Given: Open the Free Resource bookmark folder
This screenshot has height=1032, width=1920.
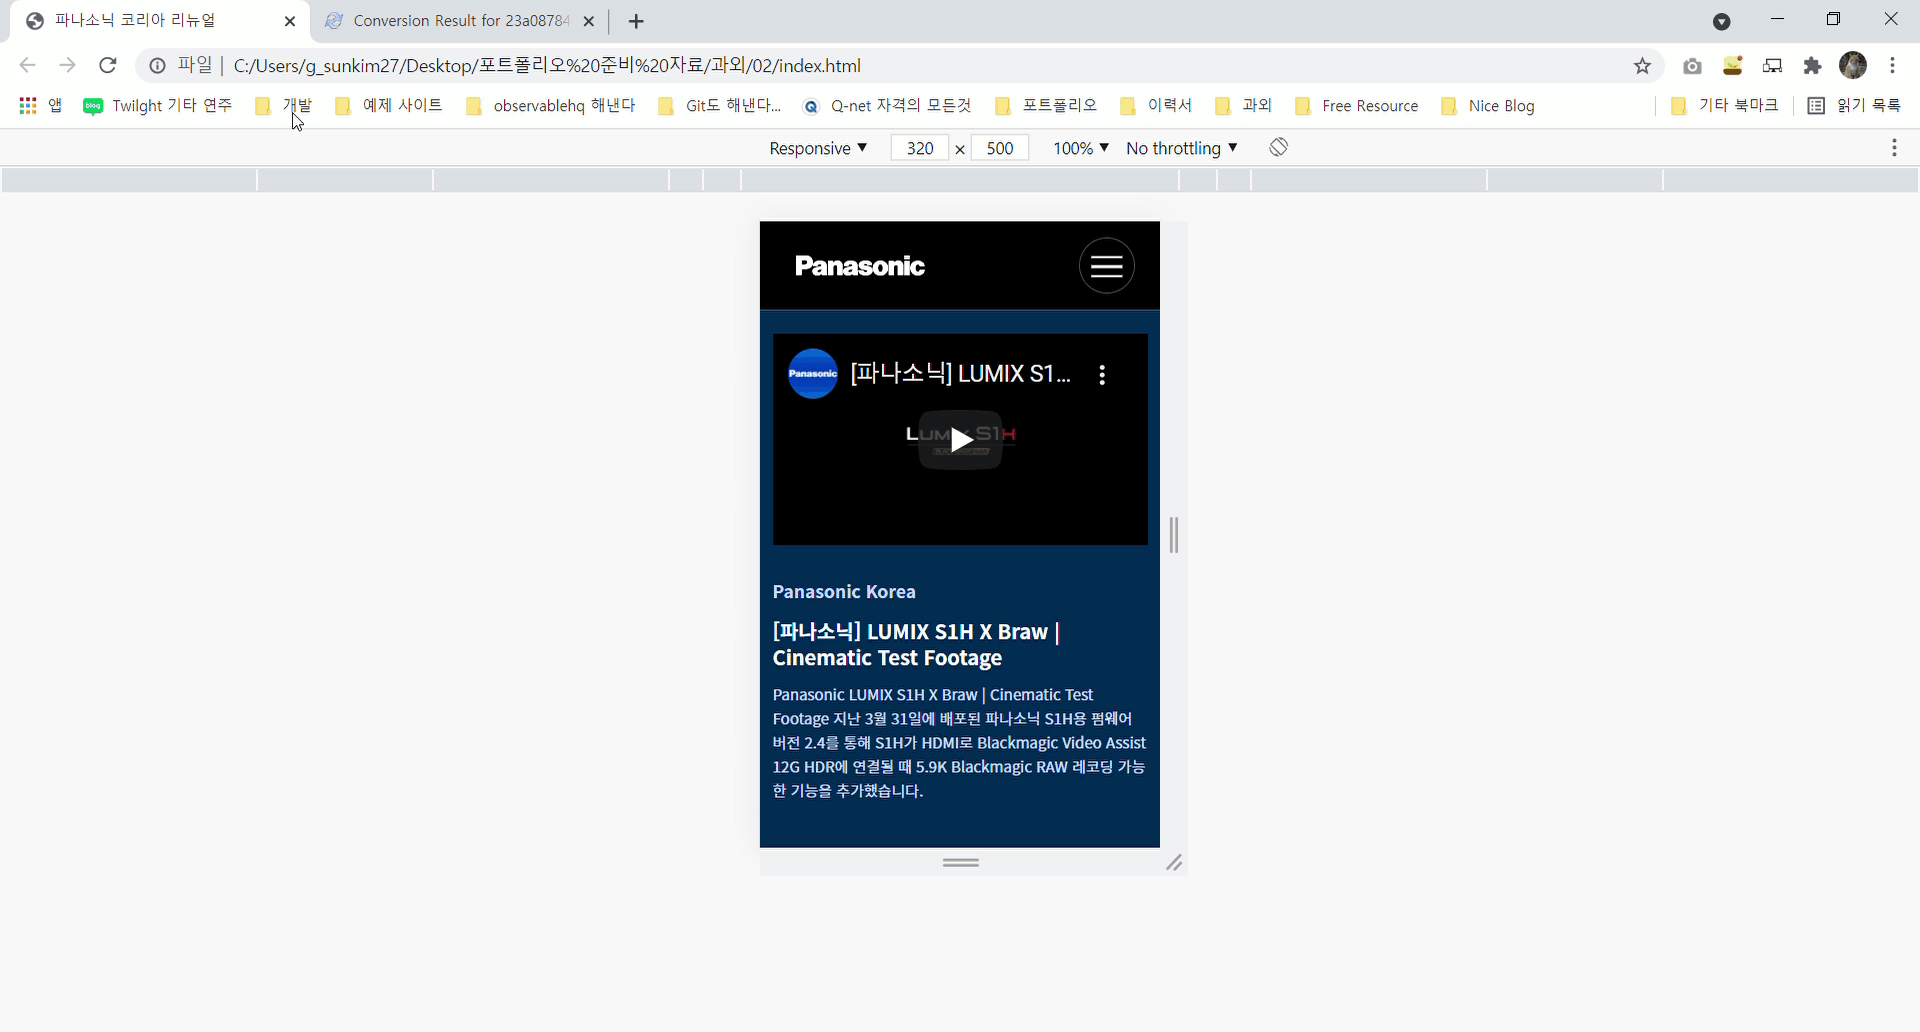Looking at the screenshot, I should pos(1357,106).
